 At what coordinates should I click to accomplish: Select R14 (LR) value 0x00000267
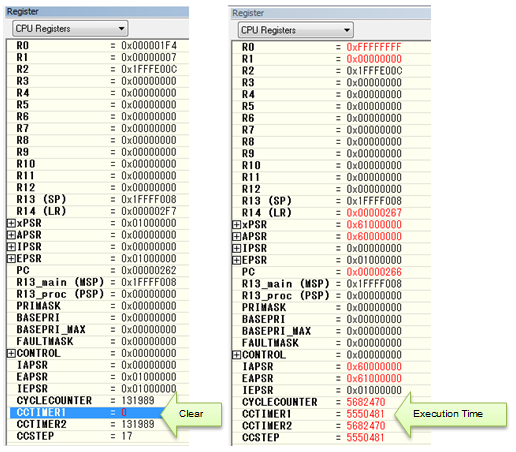(374, 213)
